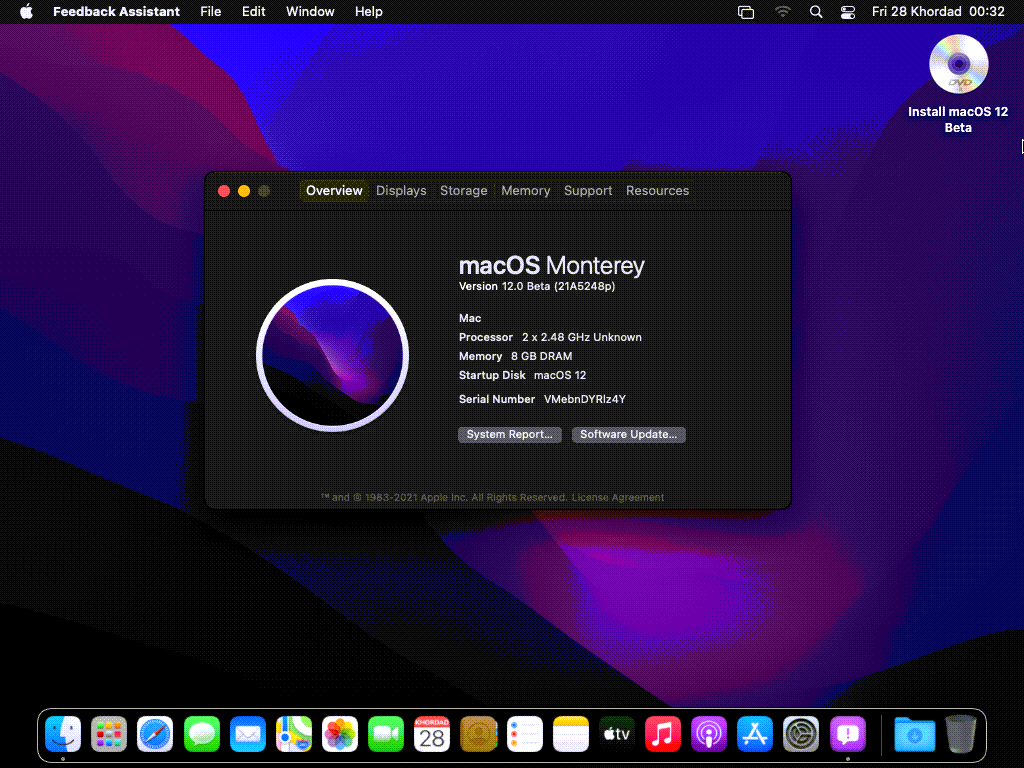This screenshot has height=768, width=1024.
Task: Click the System Report button
Action: pyautogui.click(x=509, y=435)
